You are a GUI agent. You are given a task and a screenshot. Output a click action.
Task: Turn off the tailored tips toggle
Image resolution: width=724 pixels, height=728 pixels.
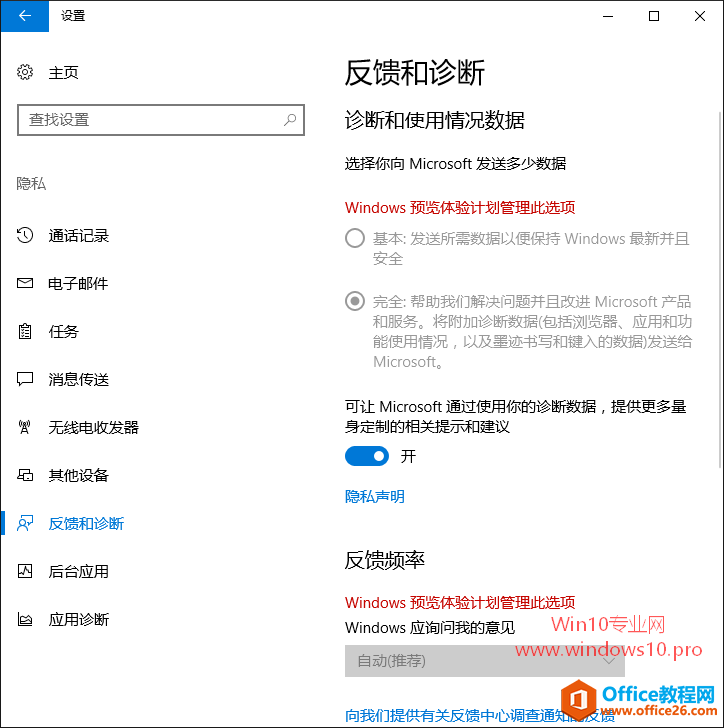click(x=367, y=456)
